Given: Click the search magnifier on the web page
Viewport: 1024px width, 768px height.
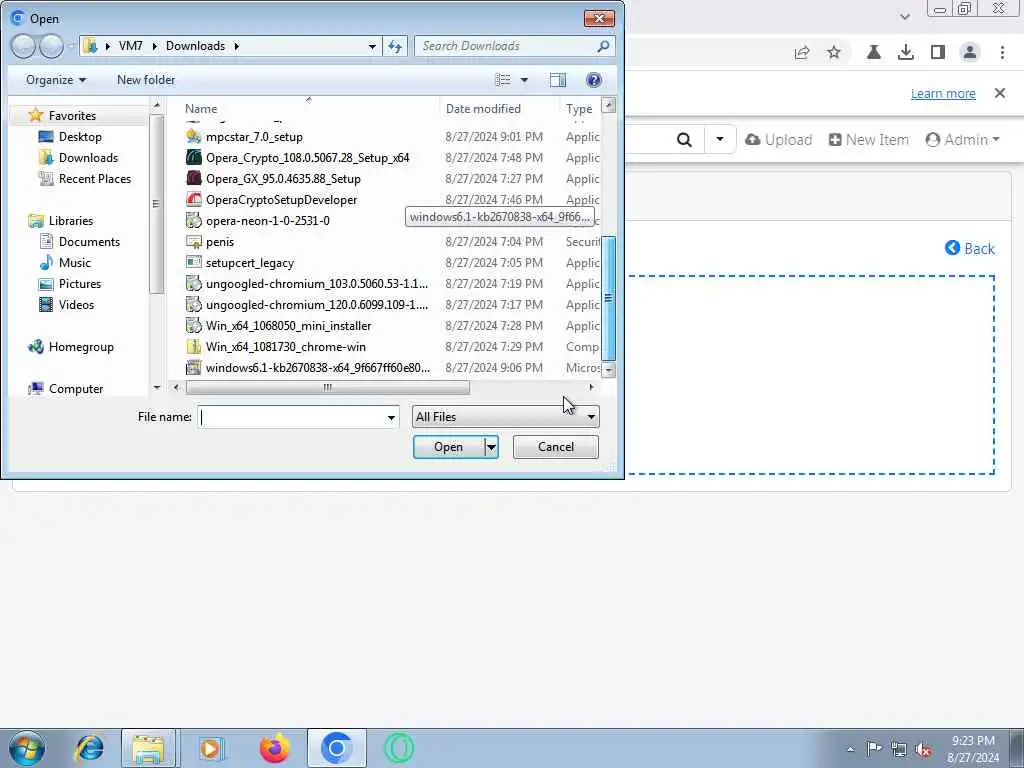Looking at the screenshot, I should tap(684, 140).
